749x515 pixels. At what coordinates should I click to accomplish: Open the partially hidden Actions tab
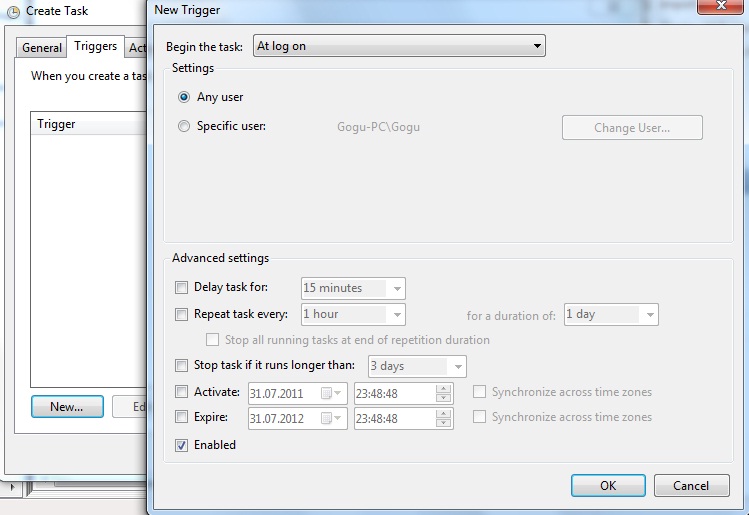pyautogui.click(x=137, y=48)
